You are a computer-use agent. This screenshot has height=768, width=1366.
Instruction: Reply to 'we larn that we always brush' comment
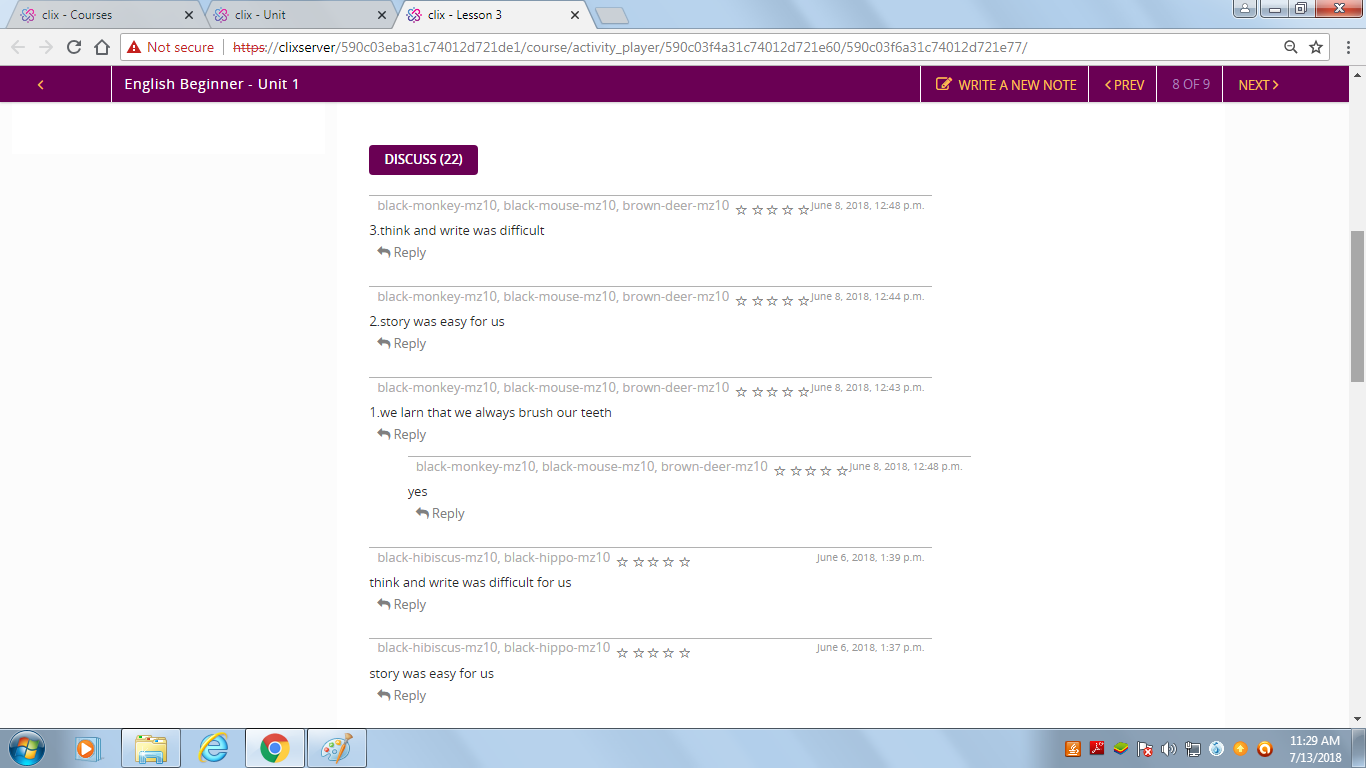[x=401, y=435]
